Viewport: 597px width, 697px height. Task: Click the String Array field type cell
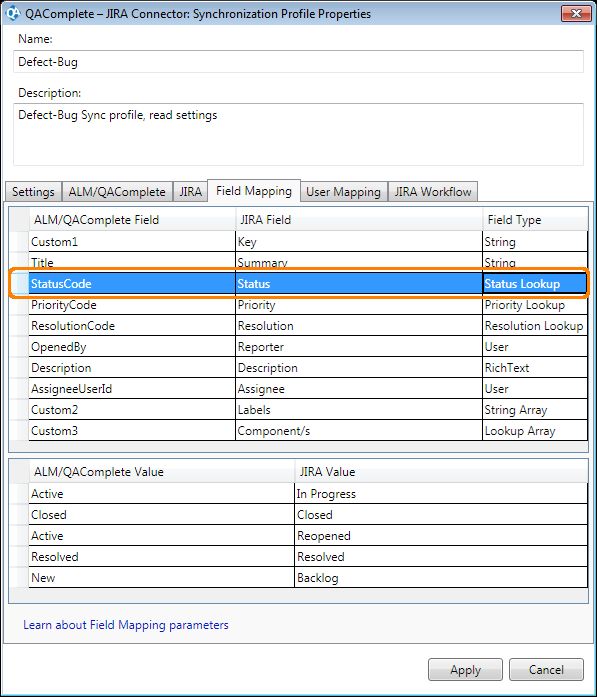(535, 409)
